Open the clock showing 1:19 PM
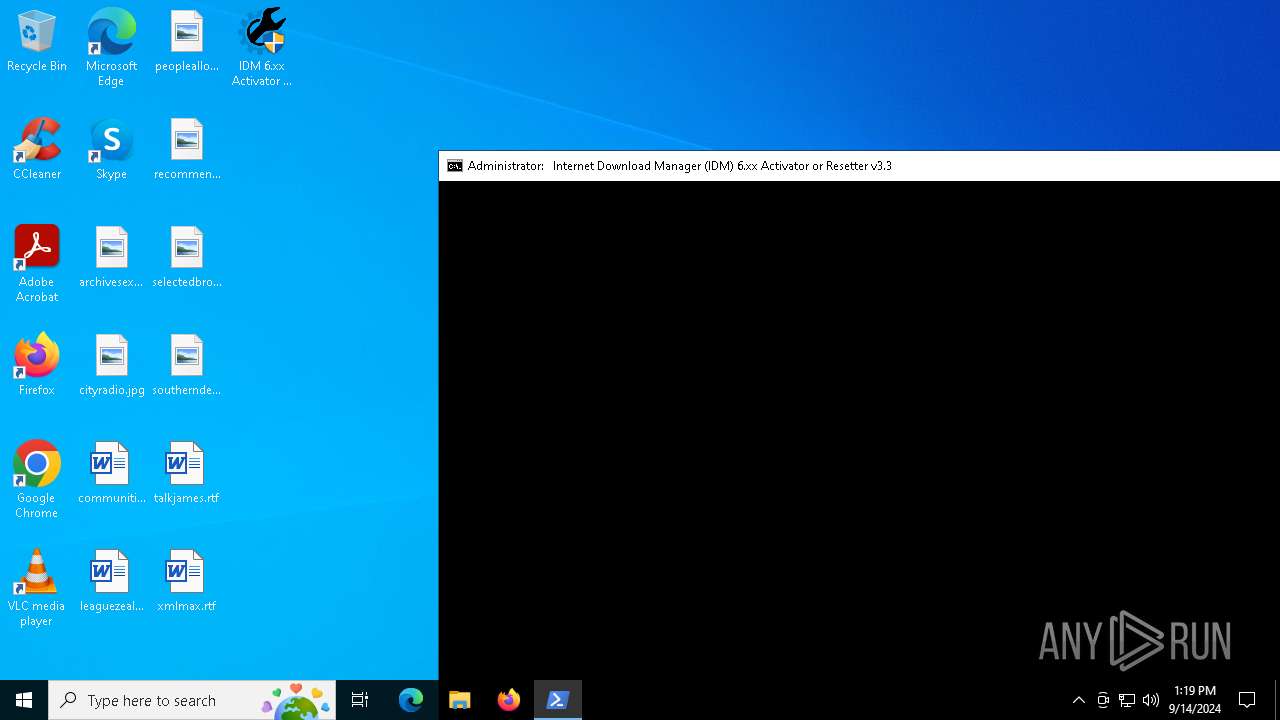The image size is (1280, 720). click(1195, 700)
